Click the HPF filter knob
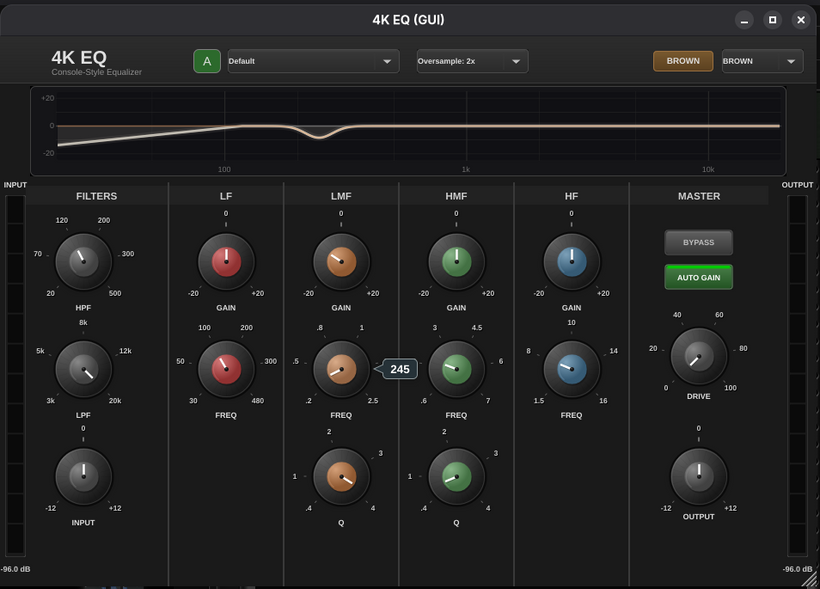 click(84, 262)
